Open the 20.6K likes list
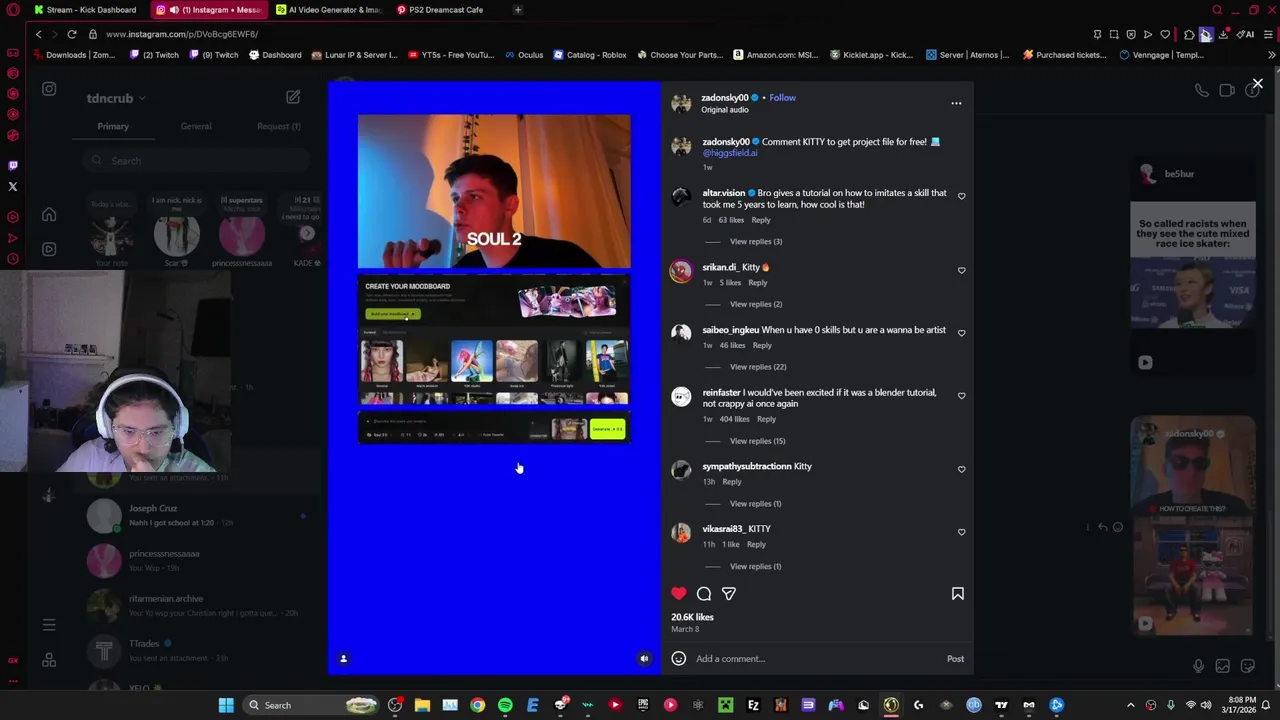The width and height of the screenshot is (1280, 720). (x=692, y=617)
